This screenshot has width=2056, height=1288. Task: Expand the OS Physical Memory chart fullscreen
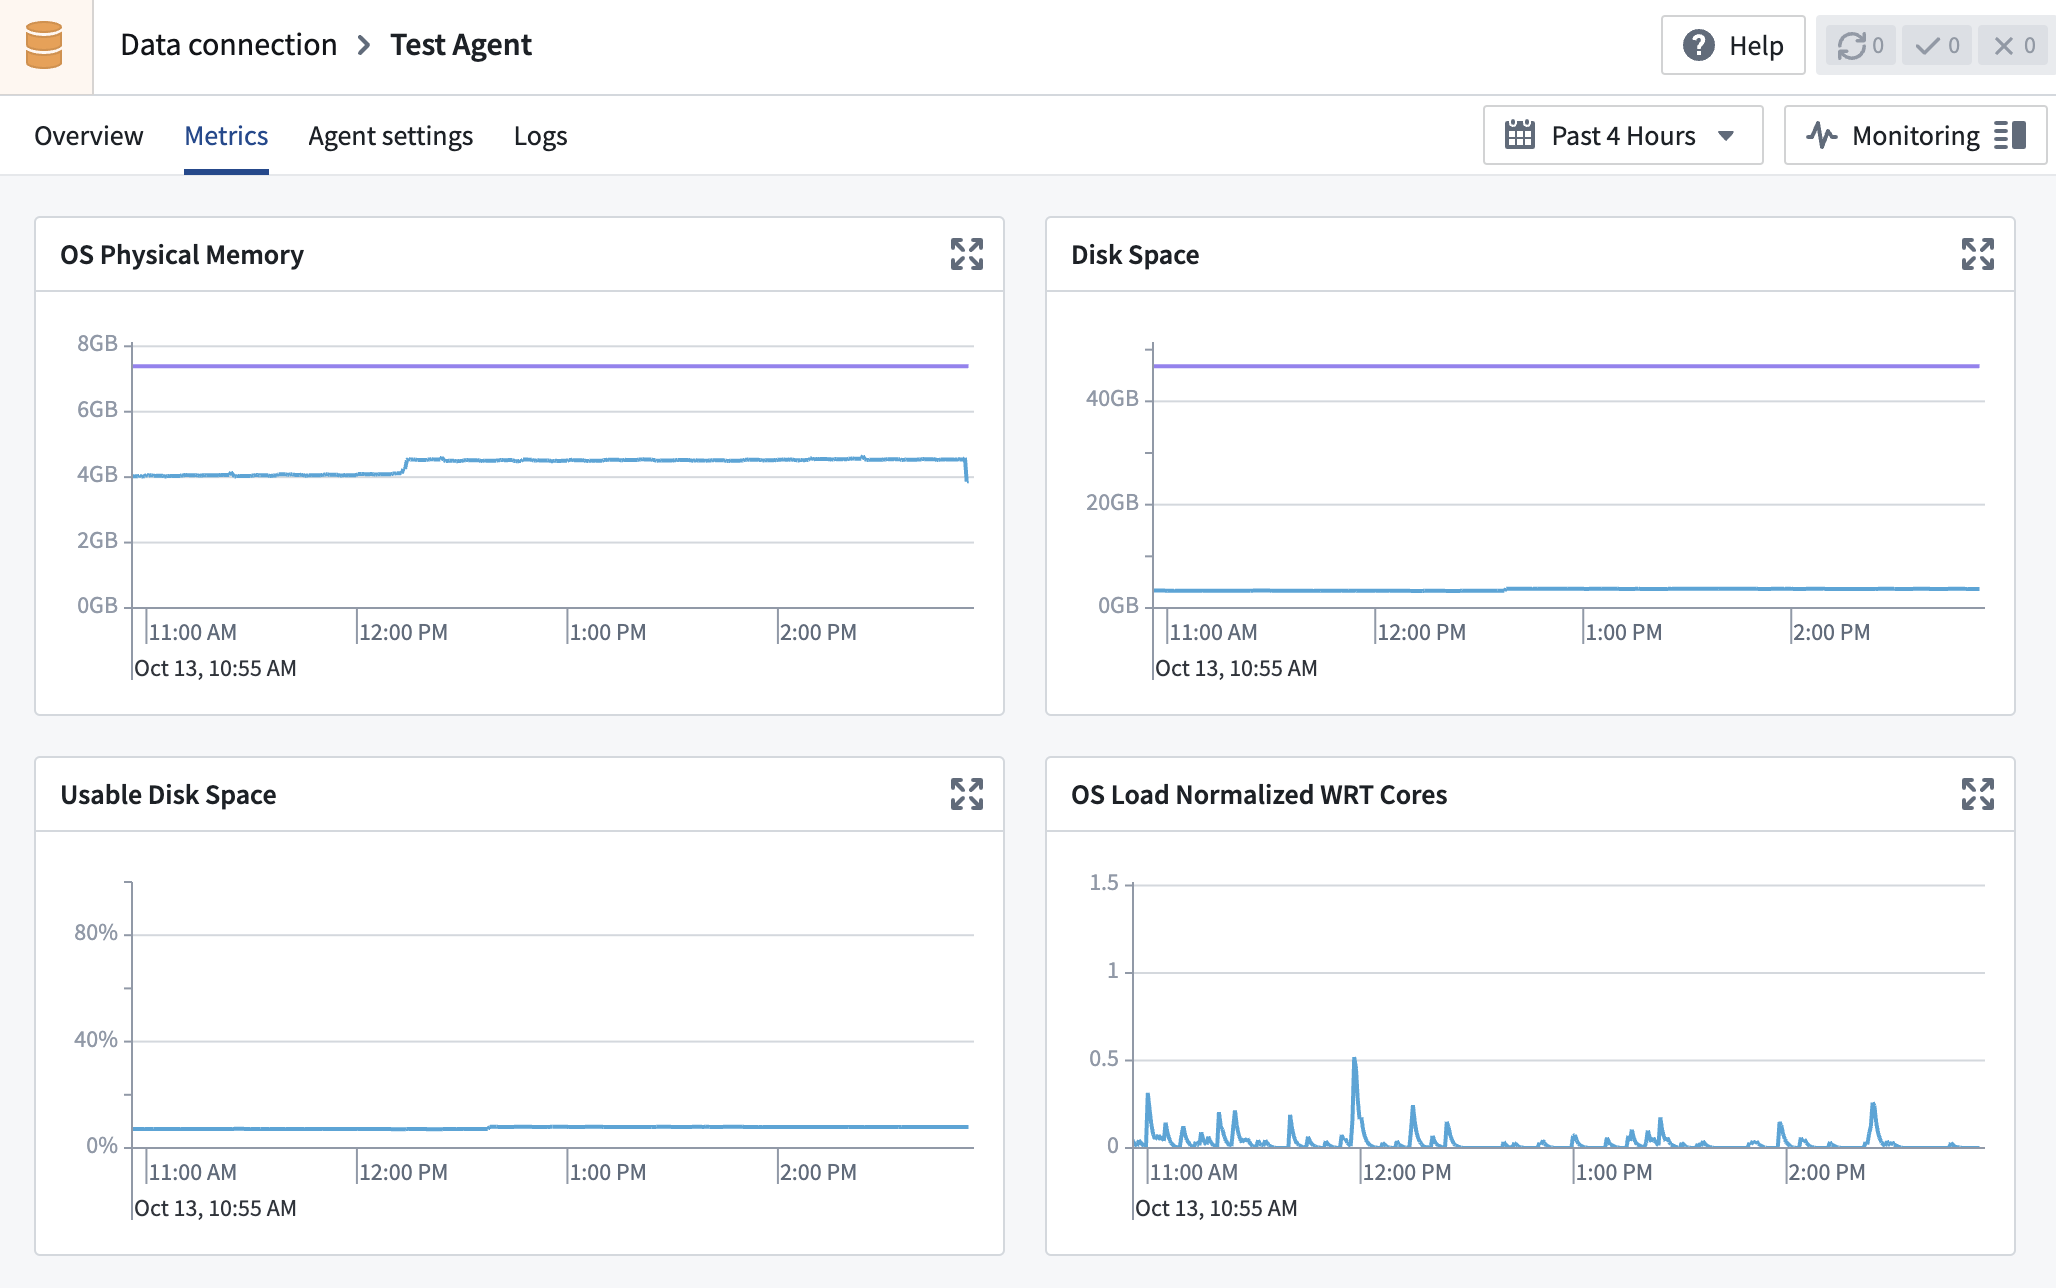(967, 254)
